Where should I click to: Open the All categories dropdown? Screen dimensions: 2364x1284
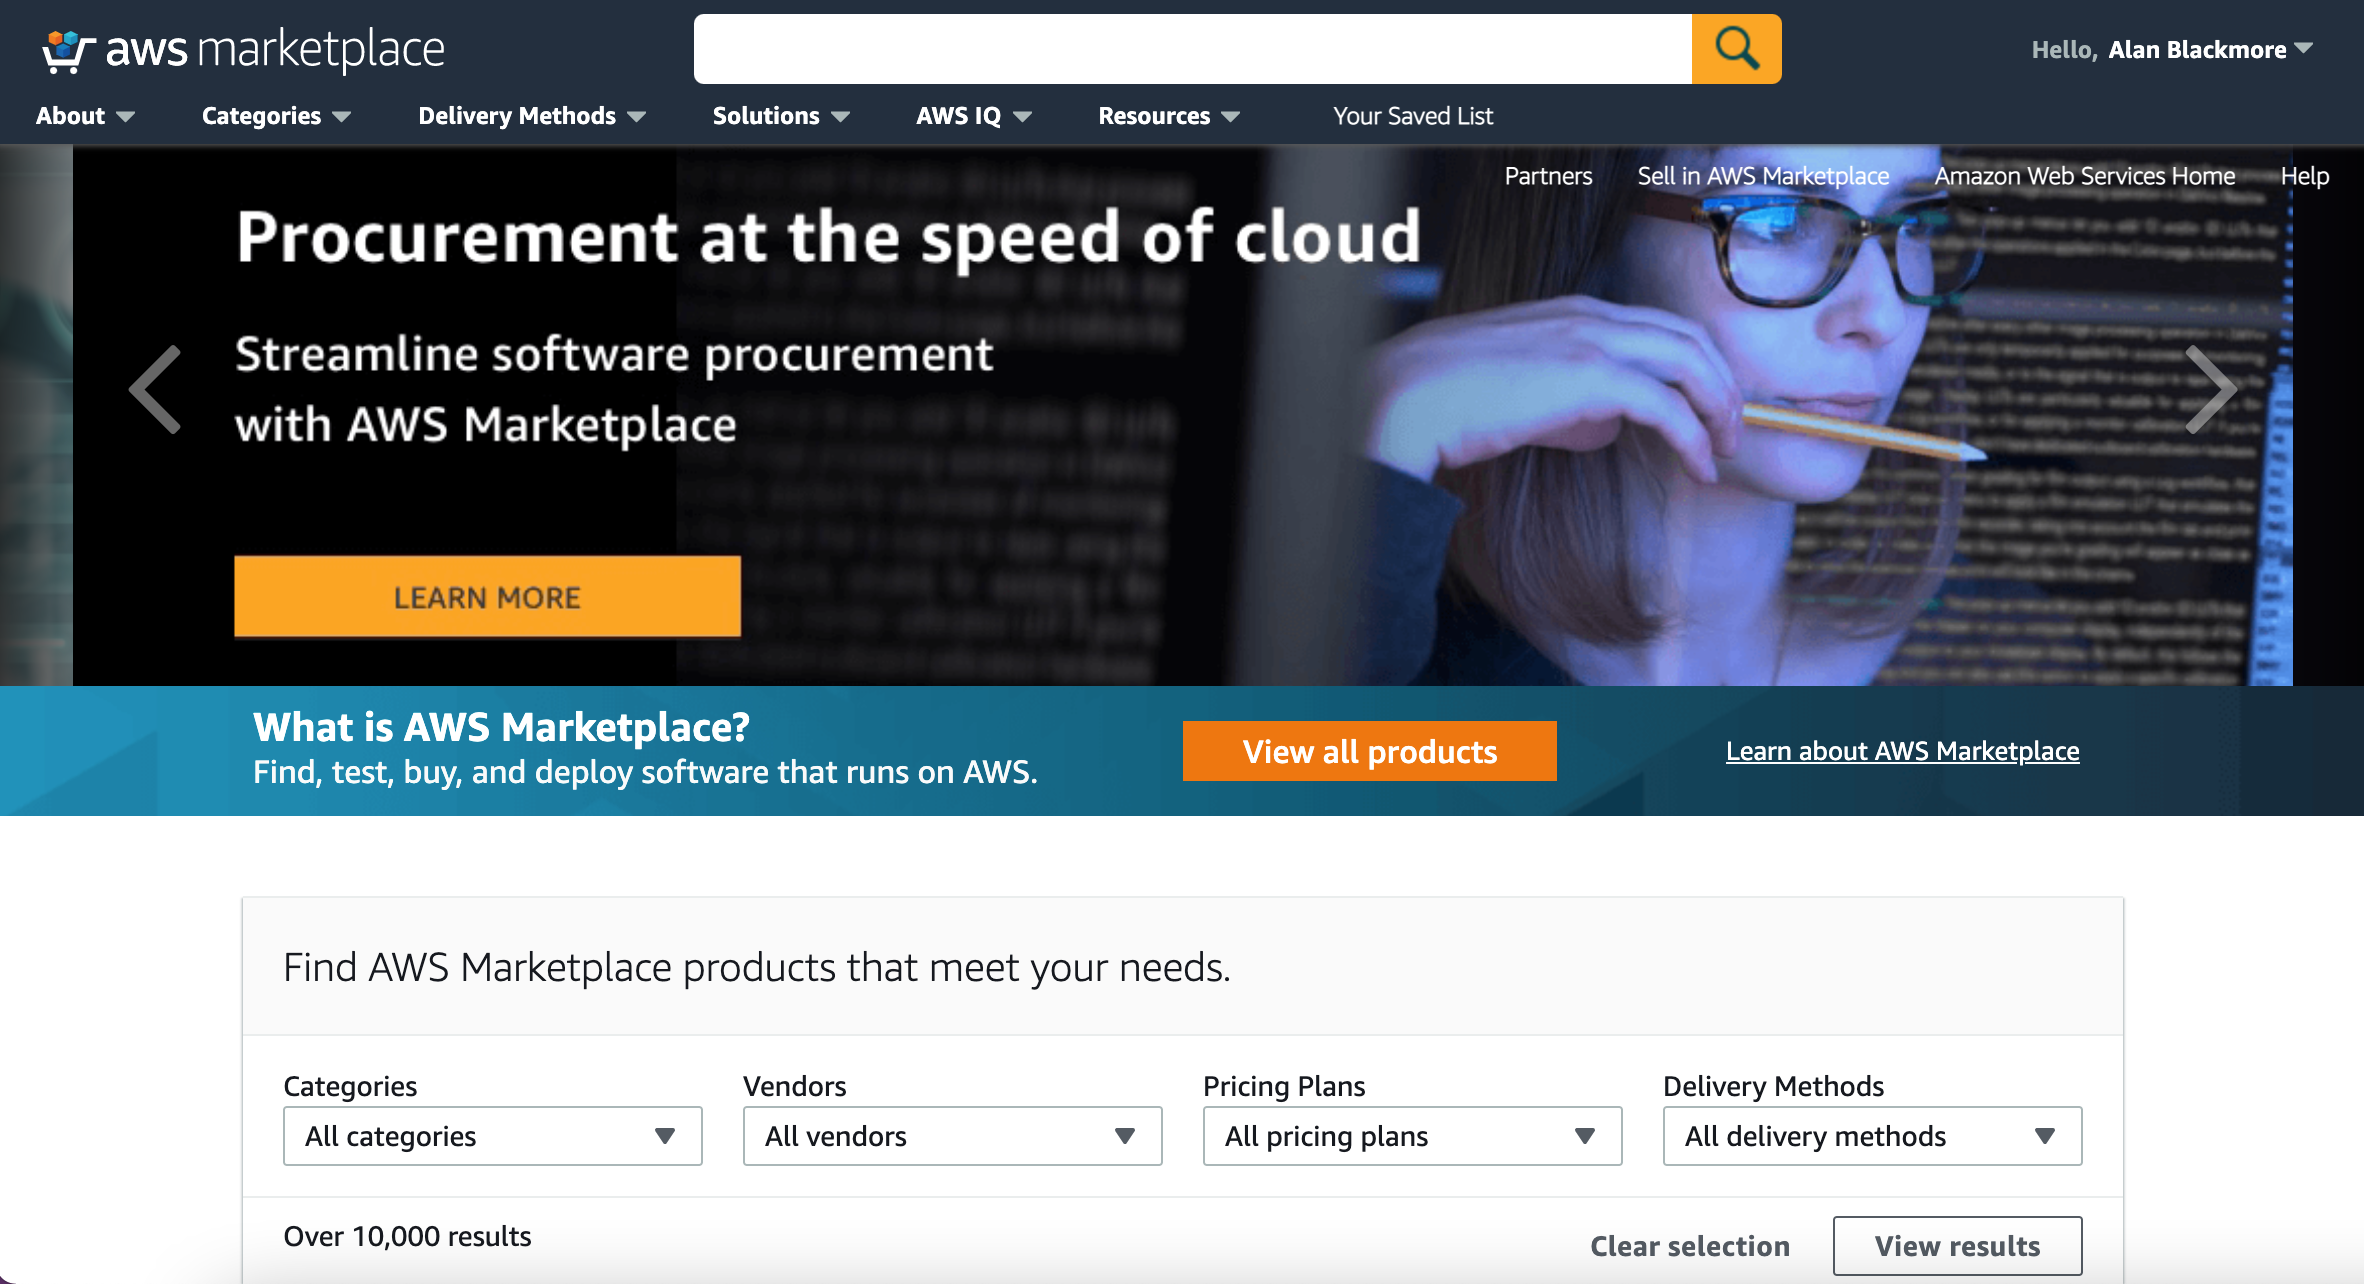coord(492,1136)
